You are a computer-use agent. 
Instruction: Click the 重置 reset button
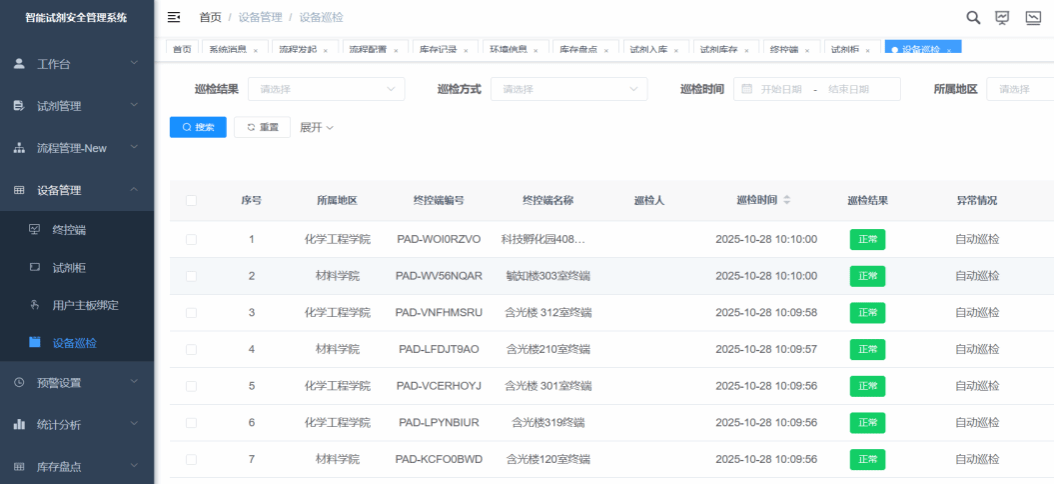coord(262,127)
